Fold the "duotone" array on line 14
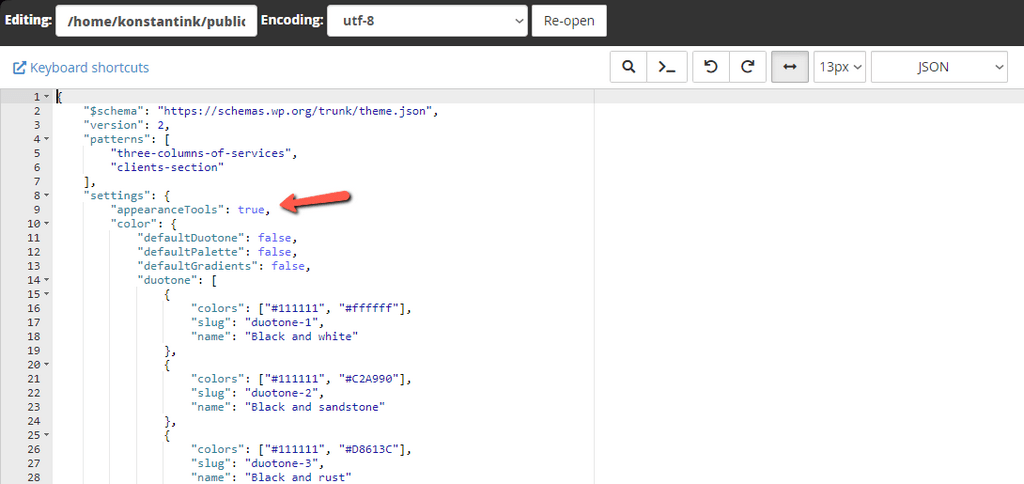The width and height of the screenshot is (1024, 484). pos(46,281)
